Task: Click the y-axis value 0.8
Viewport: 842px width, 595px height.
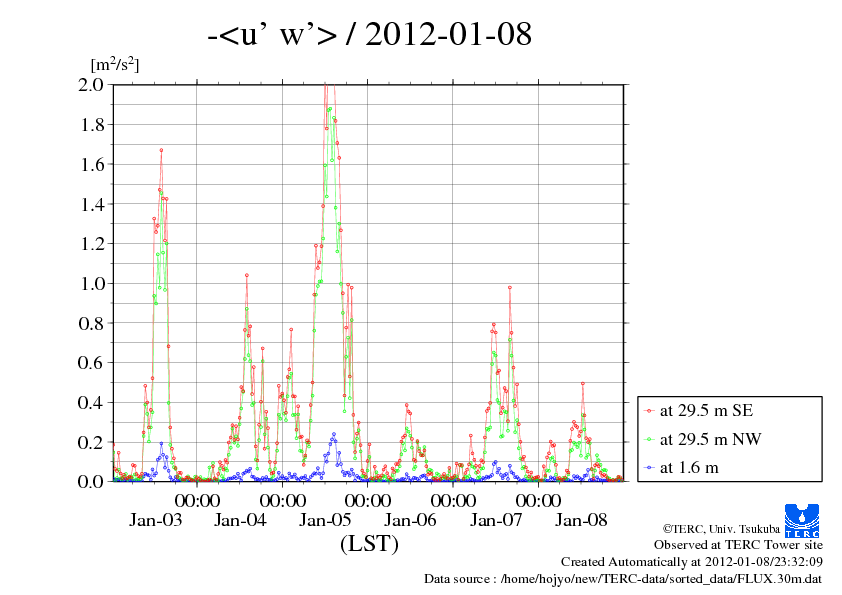Action: 91,323
